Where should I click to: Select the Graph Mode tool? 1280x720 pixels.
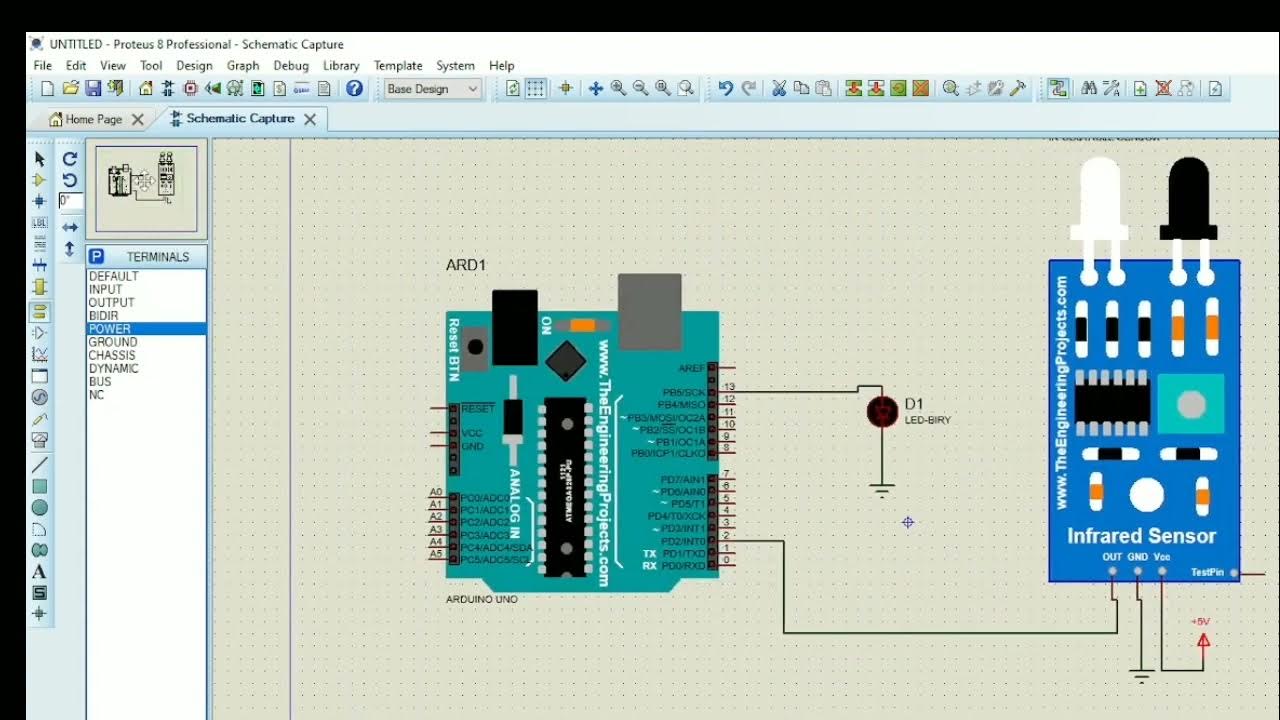click(40, 354)
